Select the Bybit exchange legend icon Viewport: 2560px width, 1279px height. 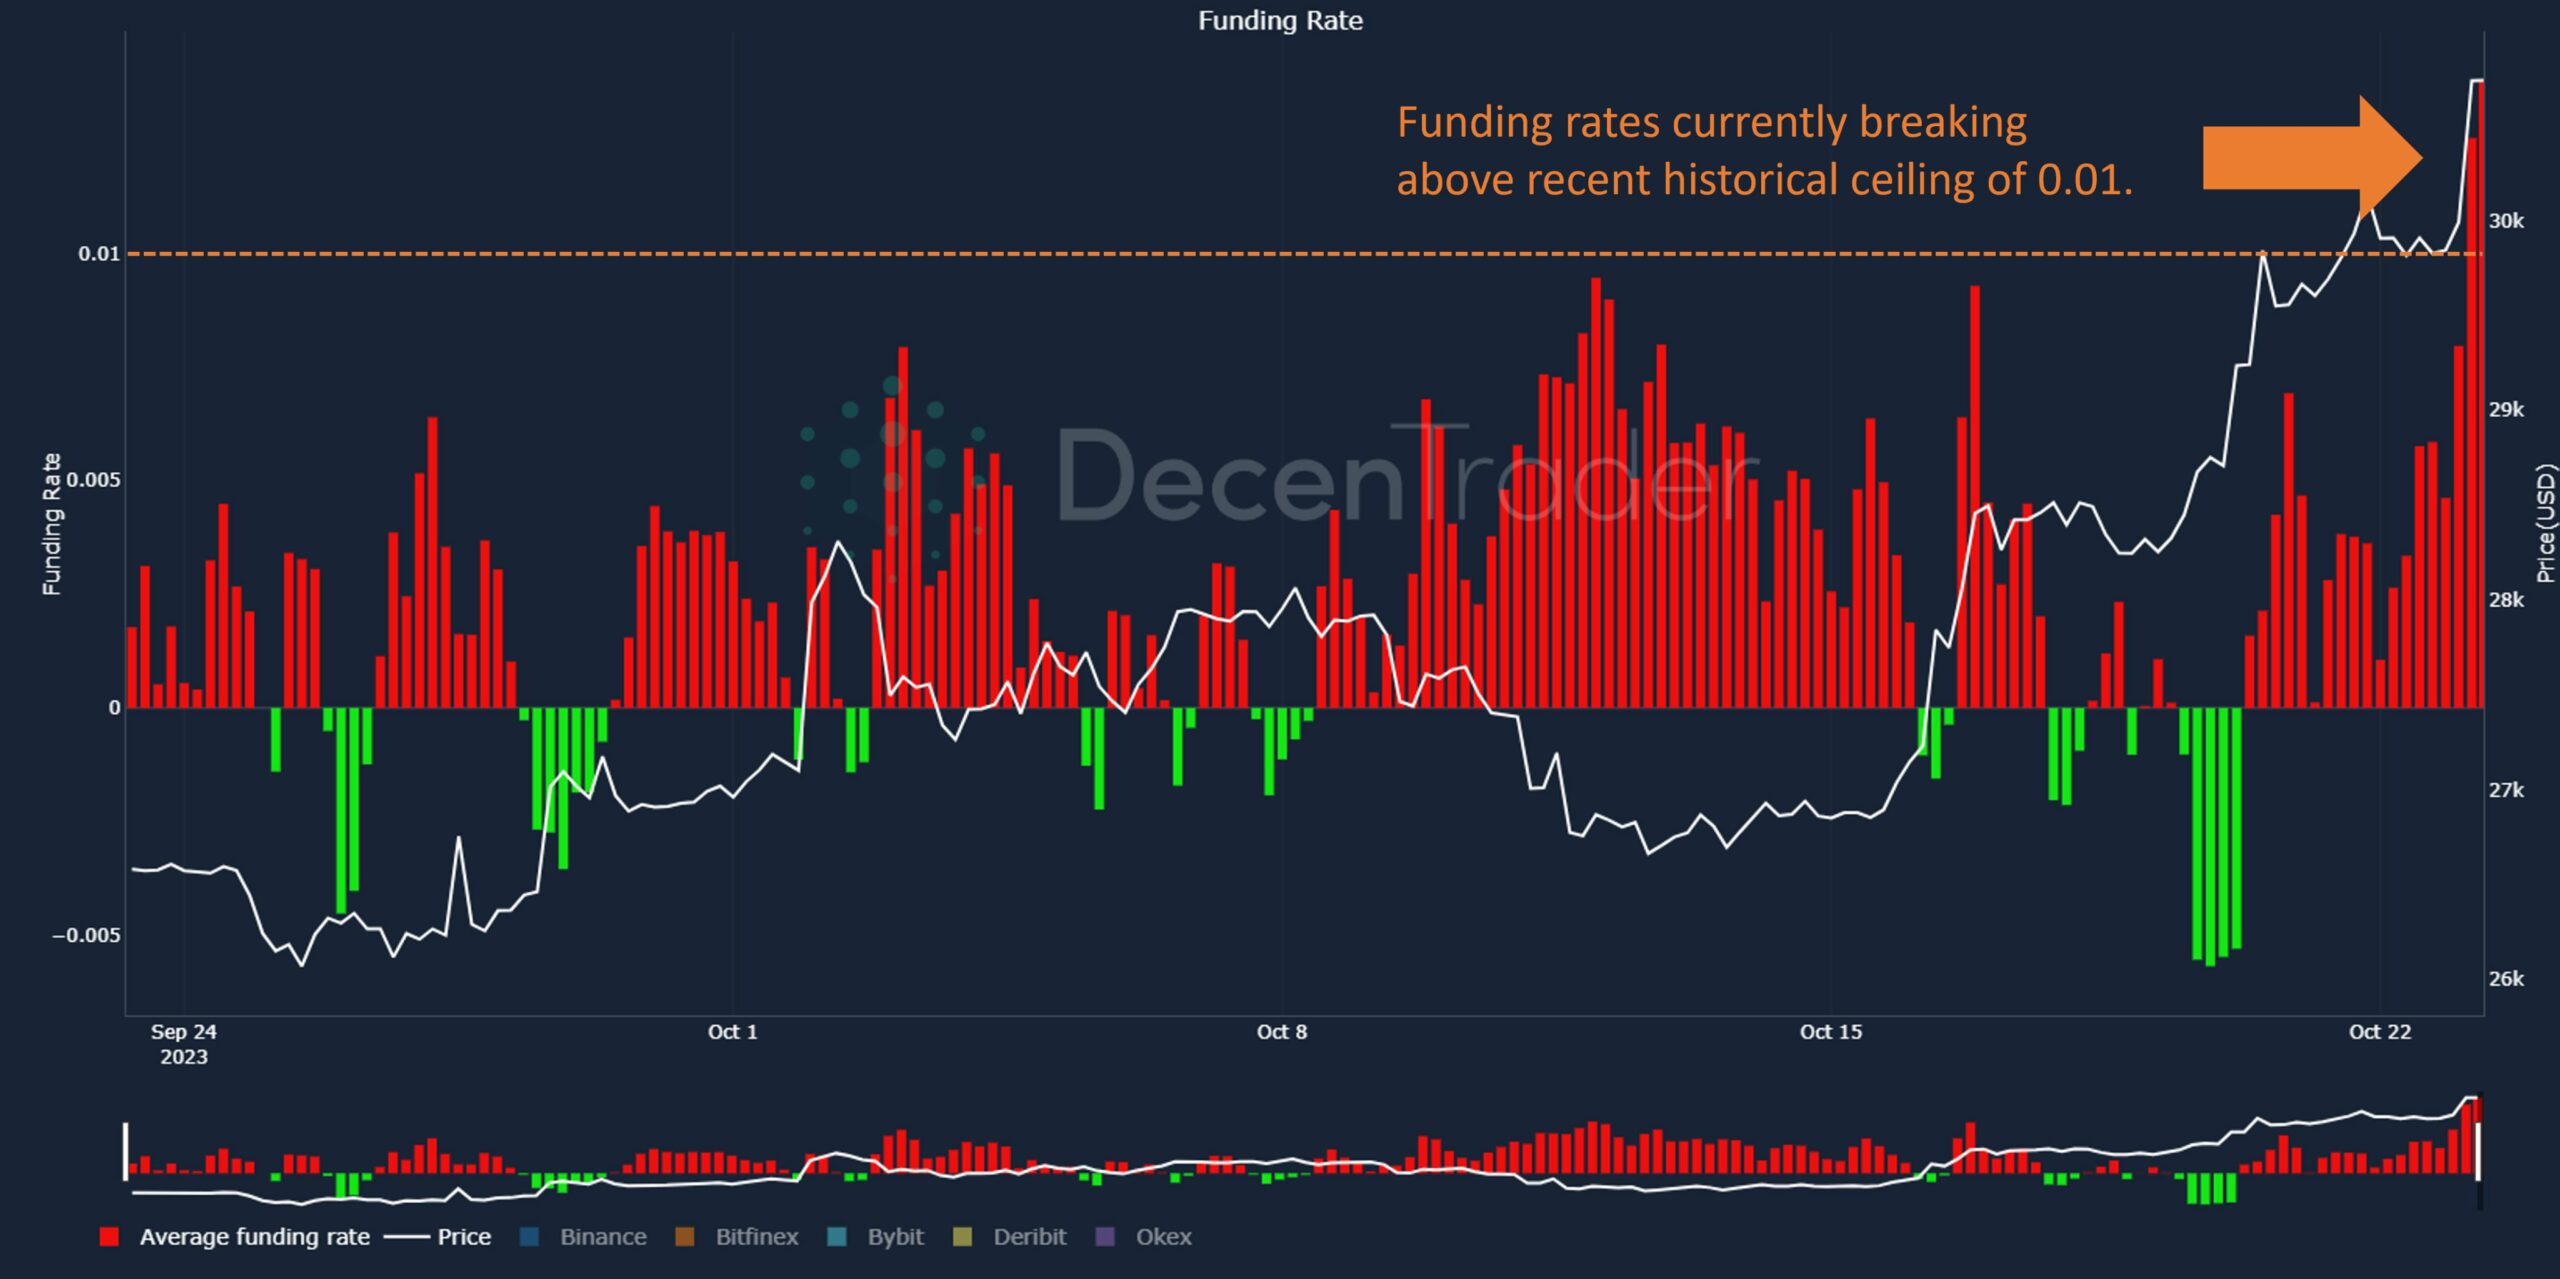(x=838, y=1237)
